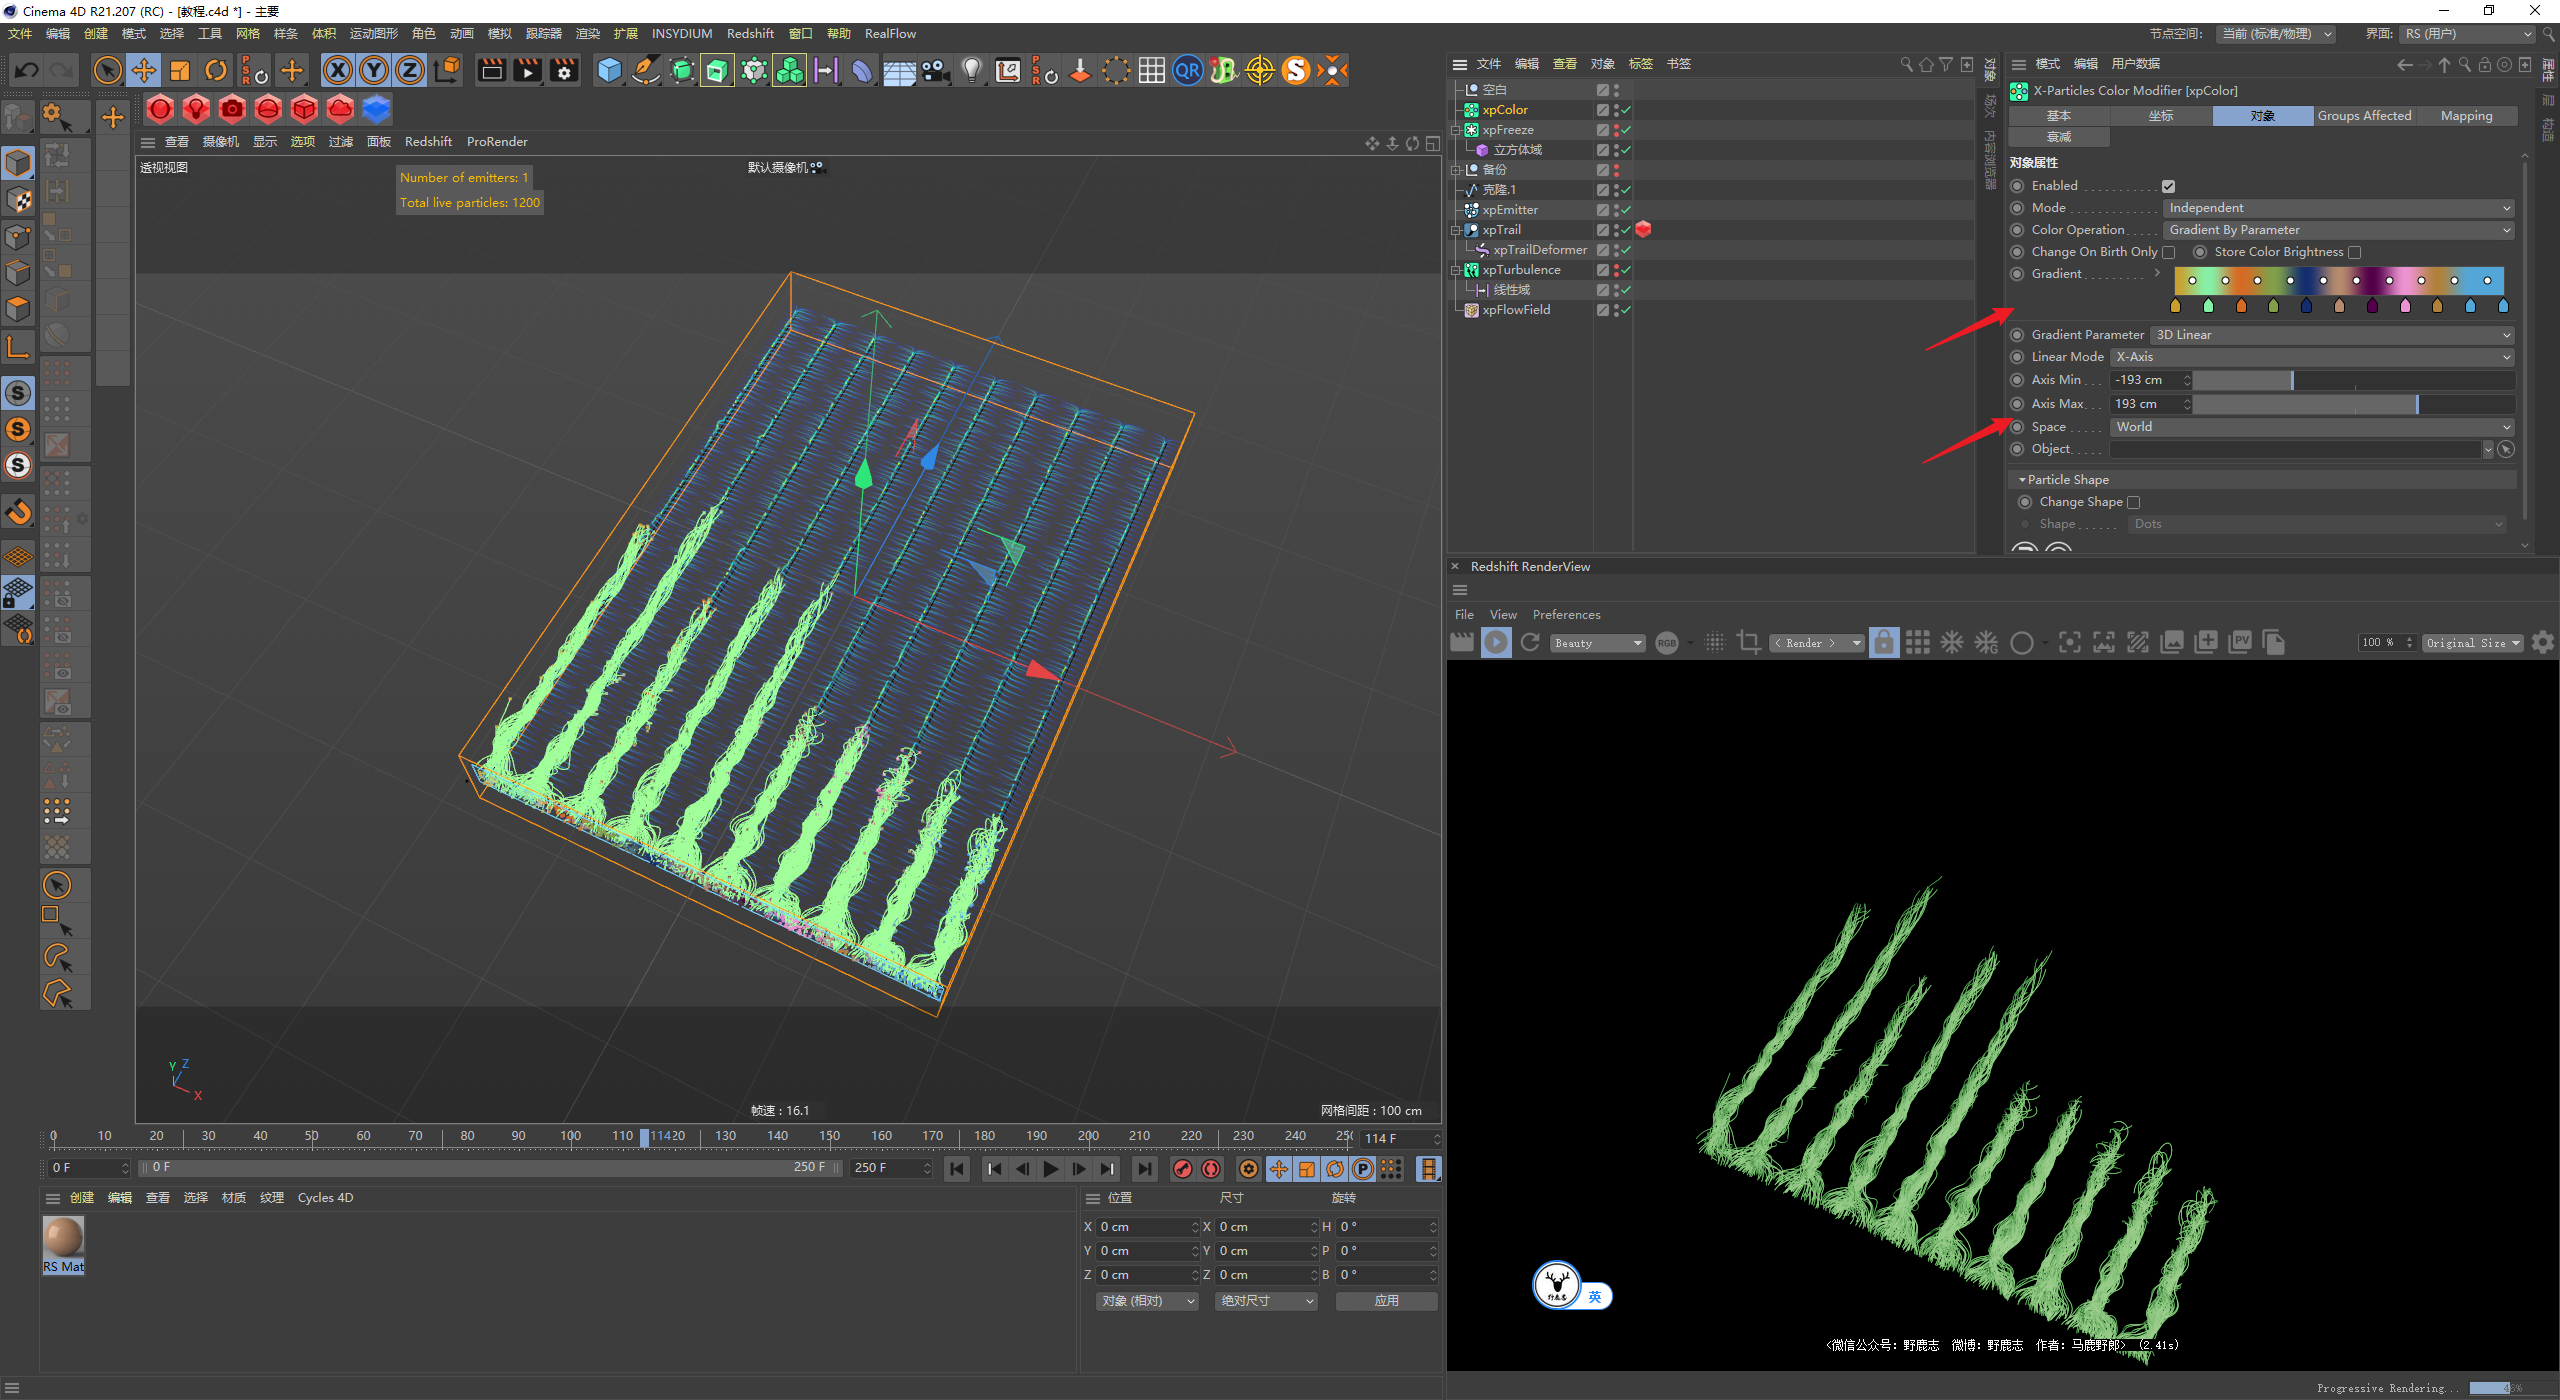Enable Change On Birth Only checkbox
The height and width of the screenshot is (1400, 2560).
coord(2168,252)
